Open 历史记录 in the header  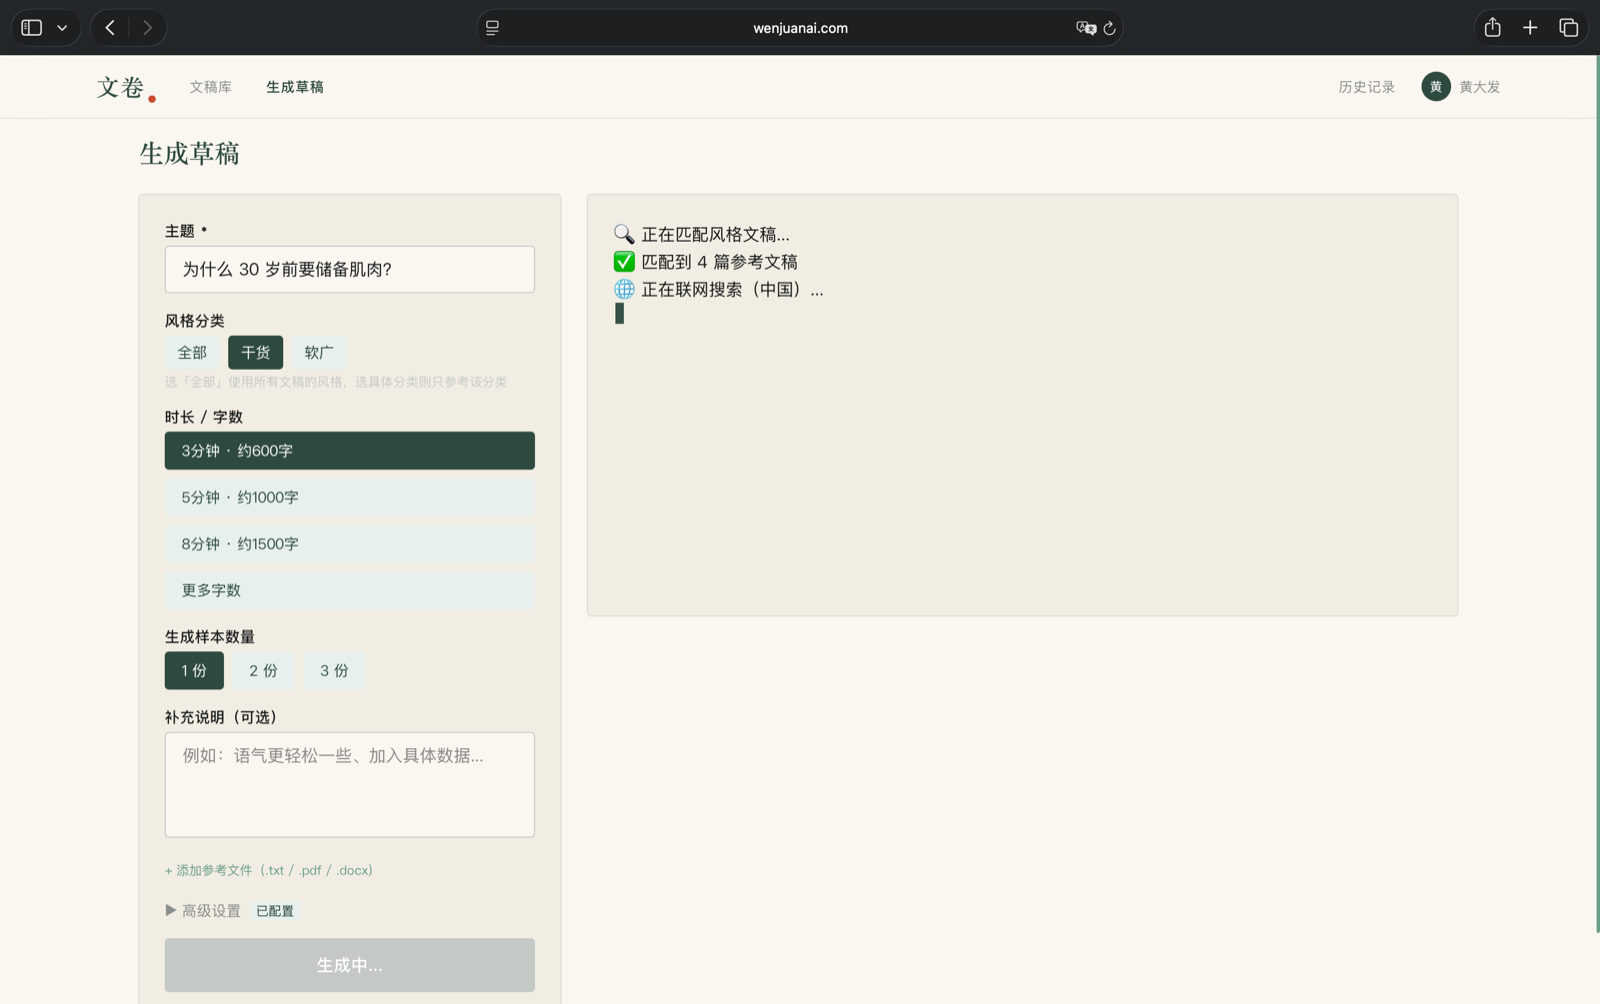pos(1366,87)
